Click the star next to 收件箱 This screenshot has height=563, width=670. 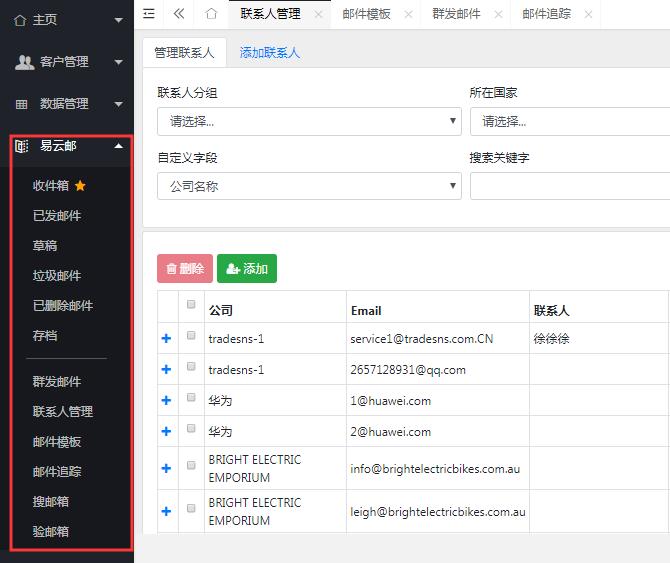pos(80,185)
